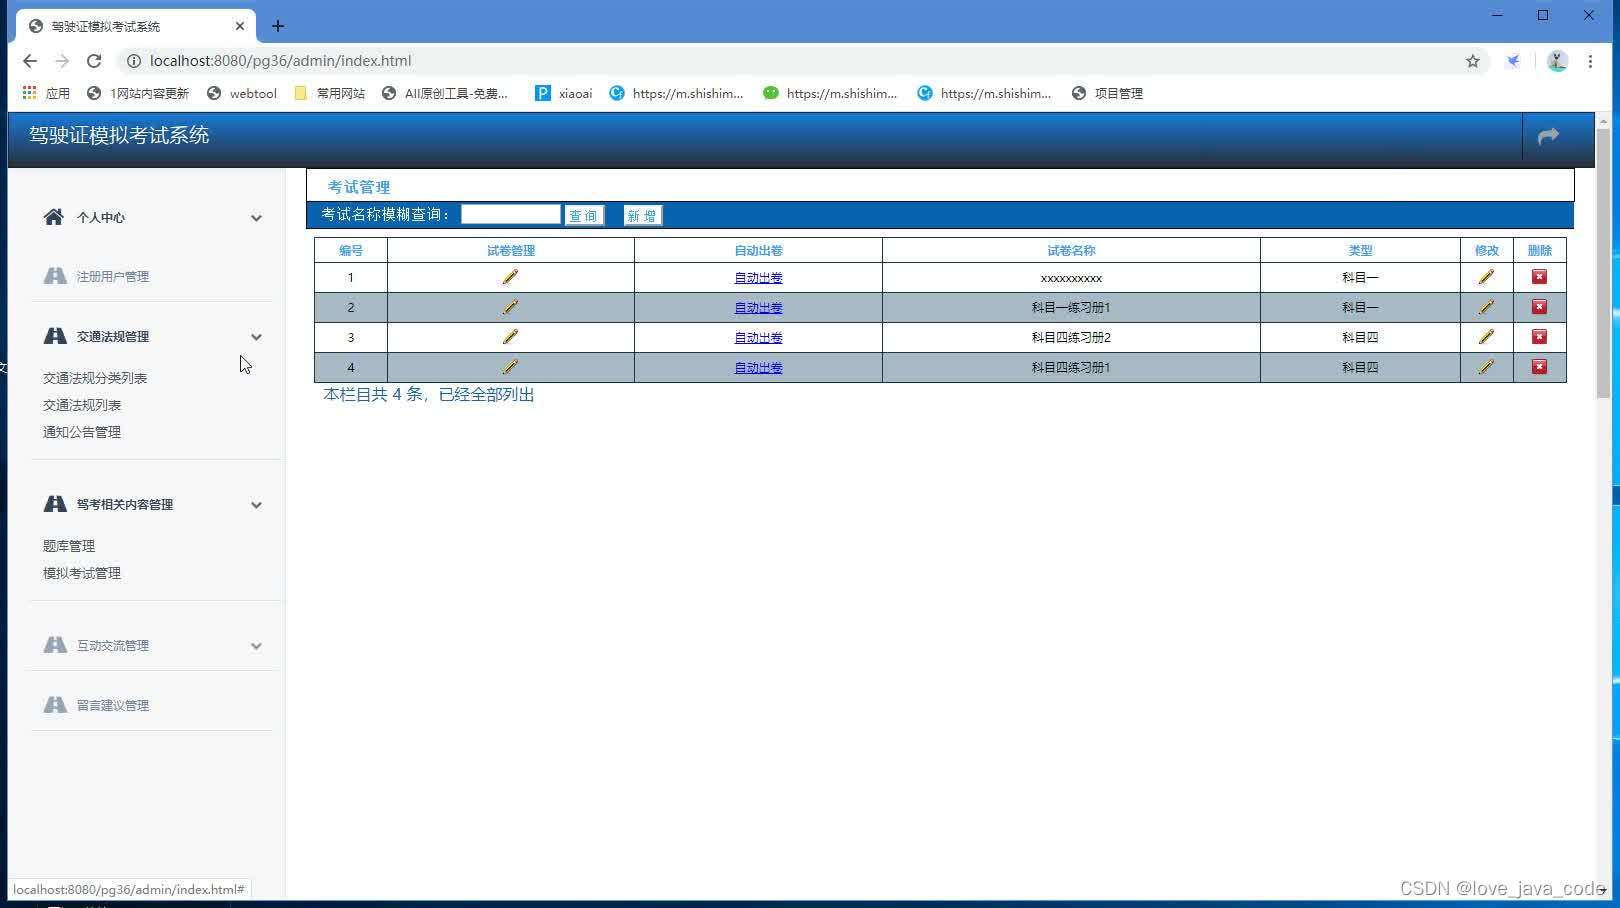Go back to the previous page
The image size is (1620, 908).
[x=30, y=61]
